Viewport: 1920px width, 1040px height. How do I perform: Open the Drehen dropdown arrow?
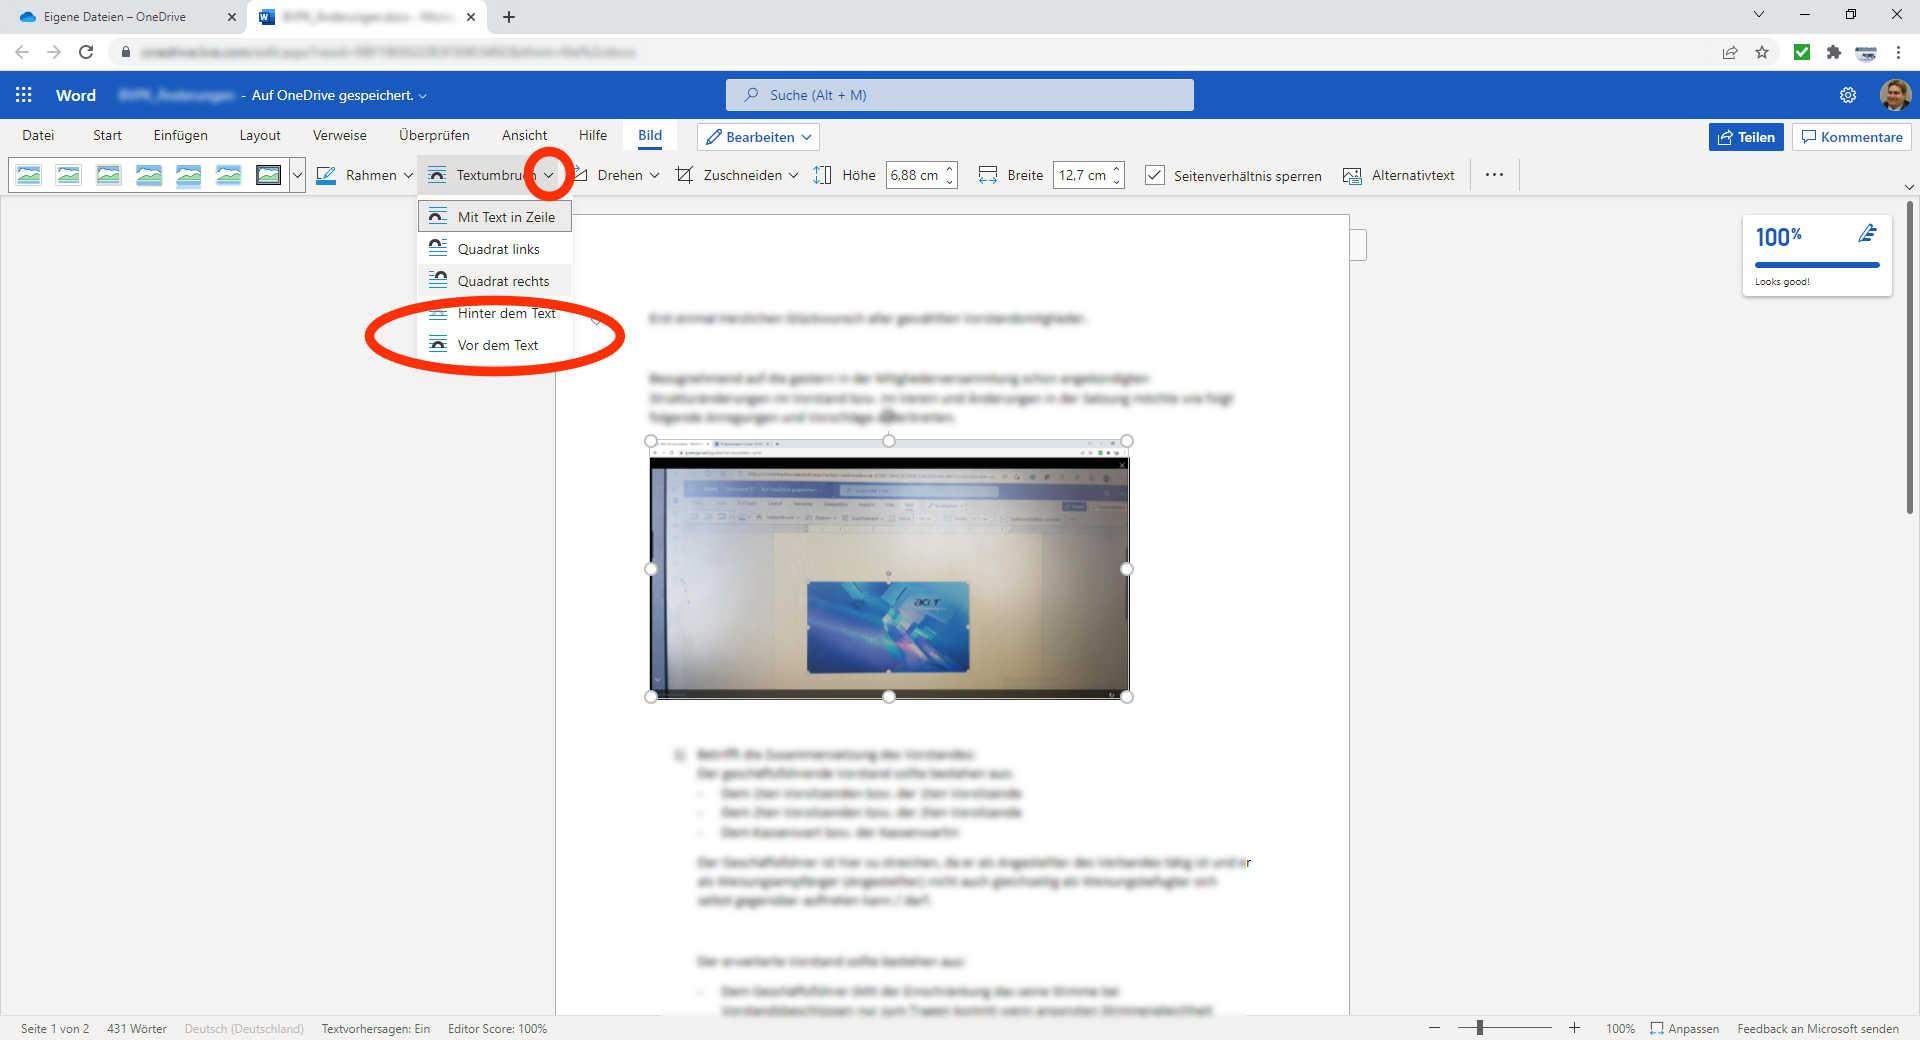click(x=654, y=175)
